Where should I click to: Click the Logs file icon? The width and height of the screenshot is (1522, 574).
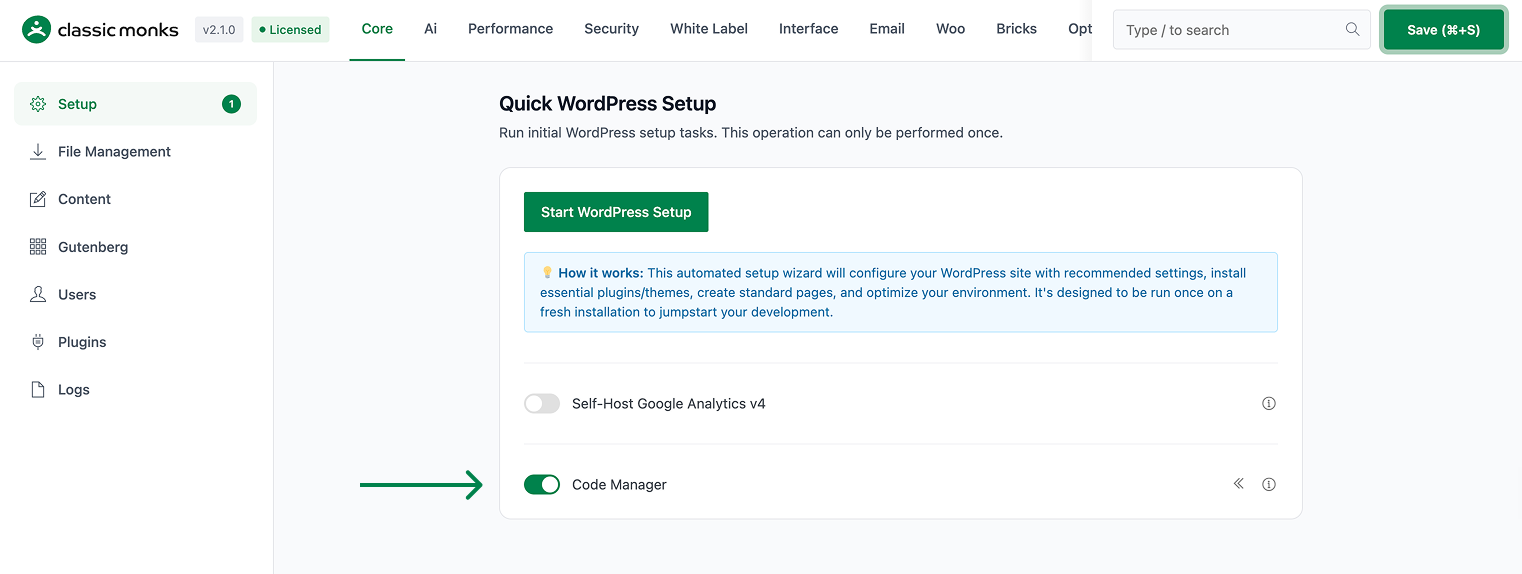(x=38, y=390)
